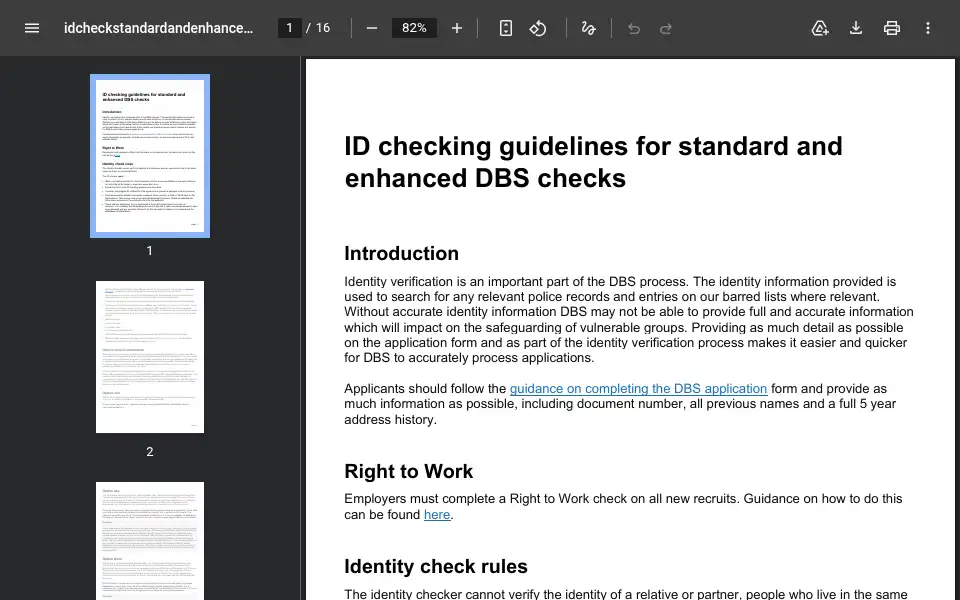Toggle the sidebar hamburger menu
This screenshot has width=960, height=600.
pos(32,28)
